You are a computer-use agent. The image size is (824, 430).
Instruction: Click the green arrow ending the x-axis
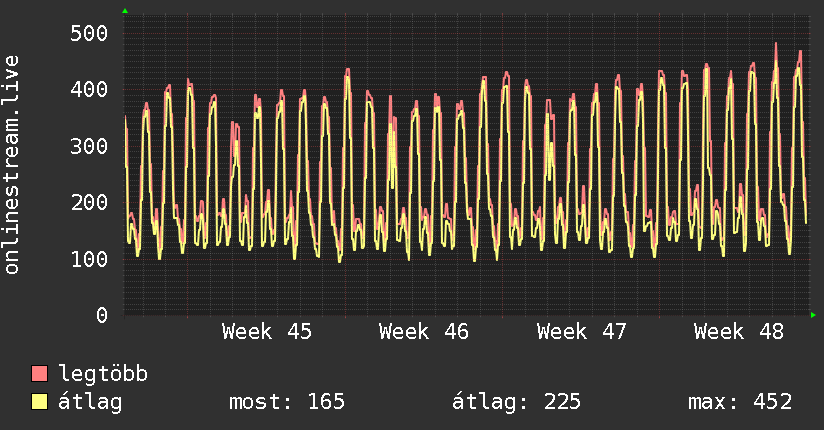[814, 315]
